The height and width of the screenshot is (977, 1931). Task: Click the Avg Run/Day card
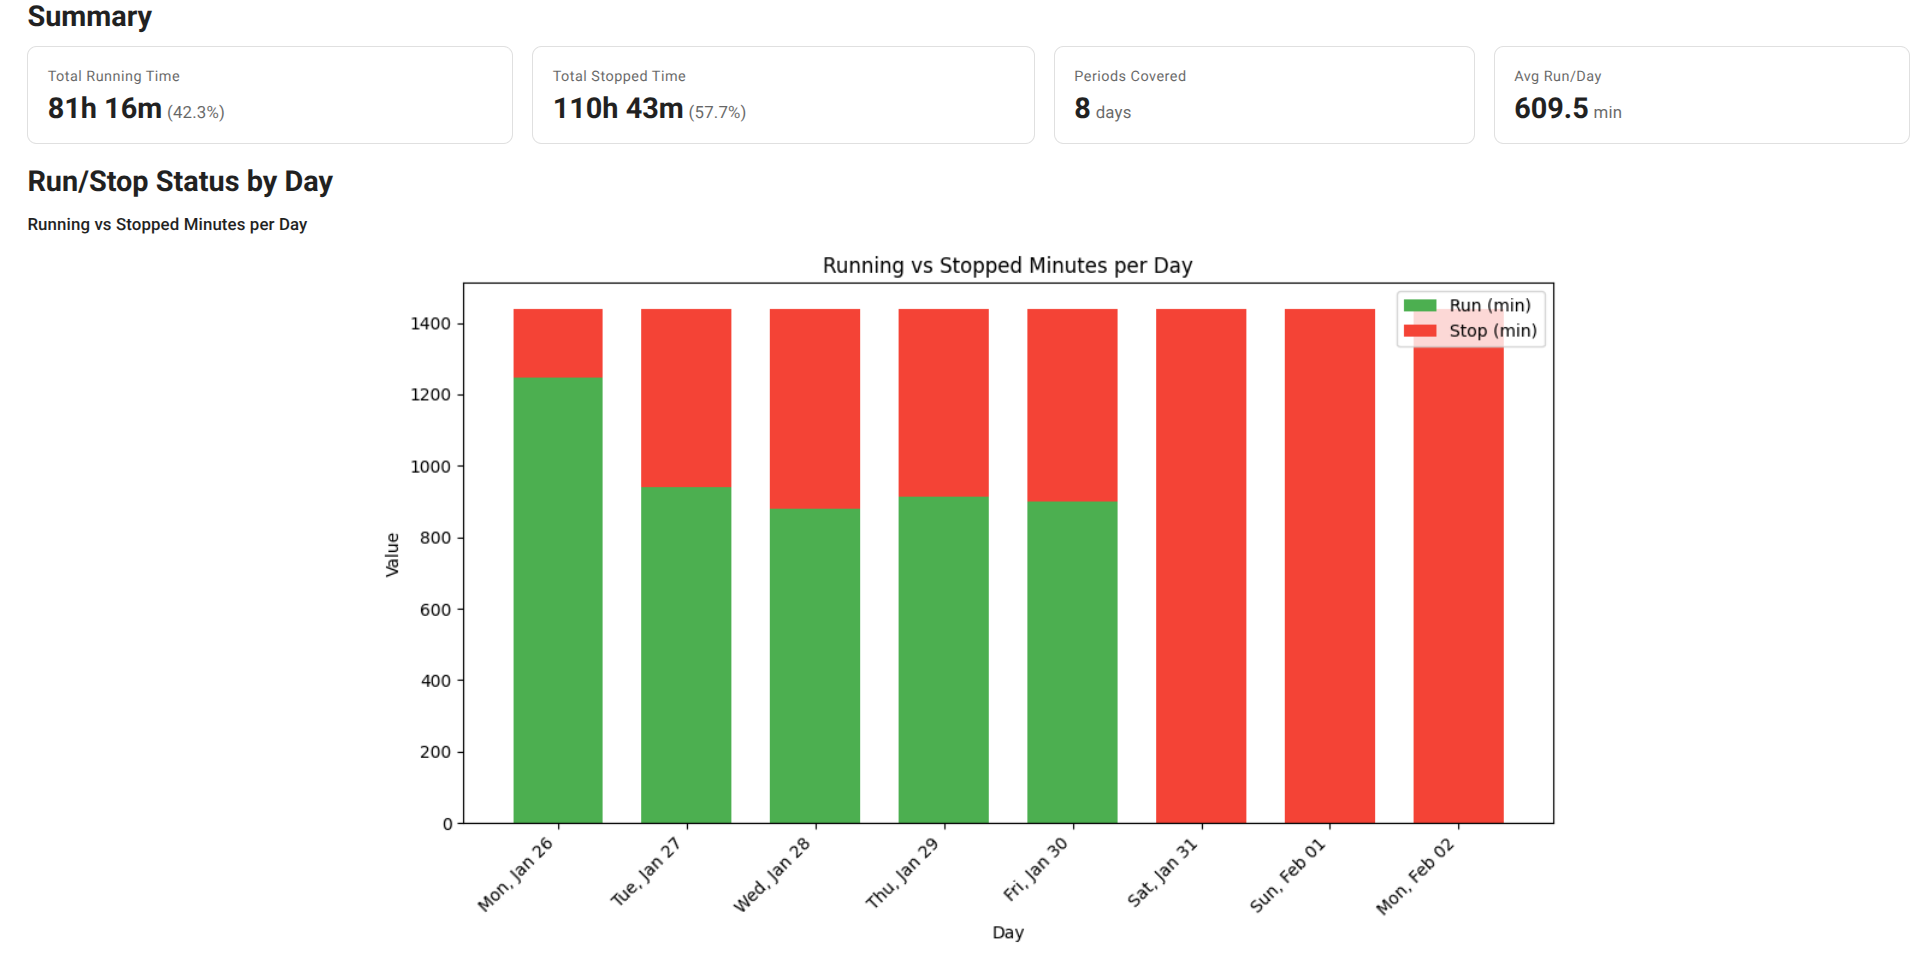click(1700, 95)
